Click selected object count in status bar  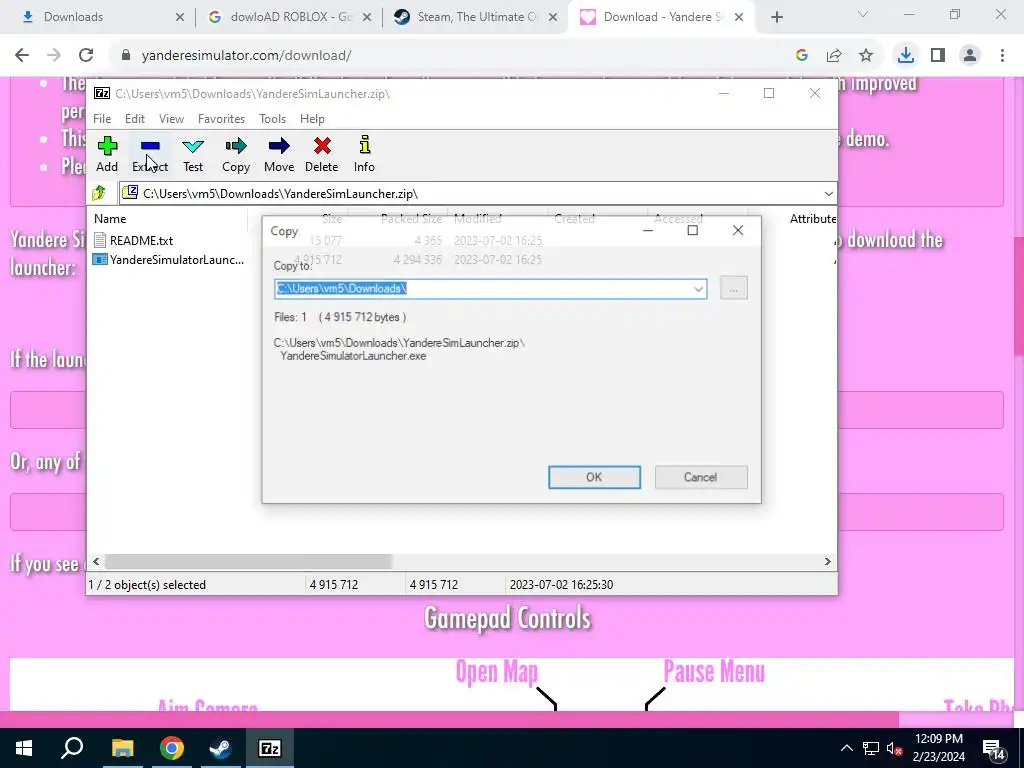pos(148,584)
